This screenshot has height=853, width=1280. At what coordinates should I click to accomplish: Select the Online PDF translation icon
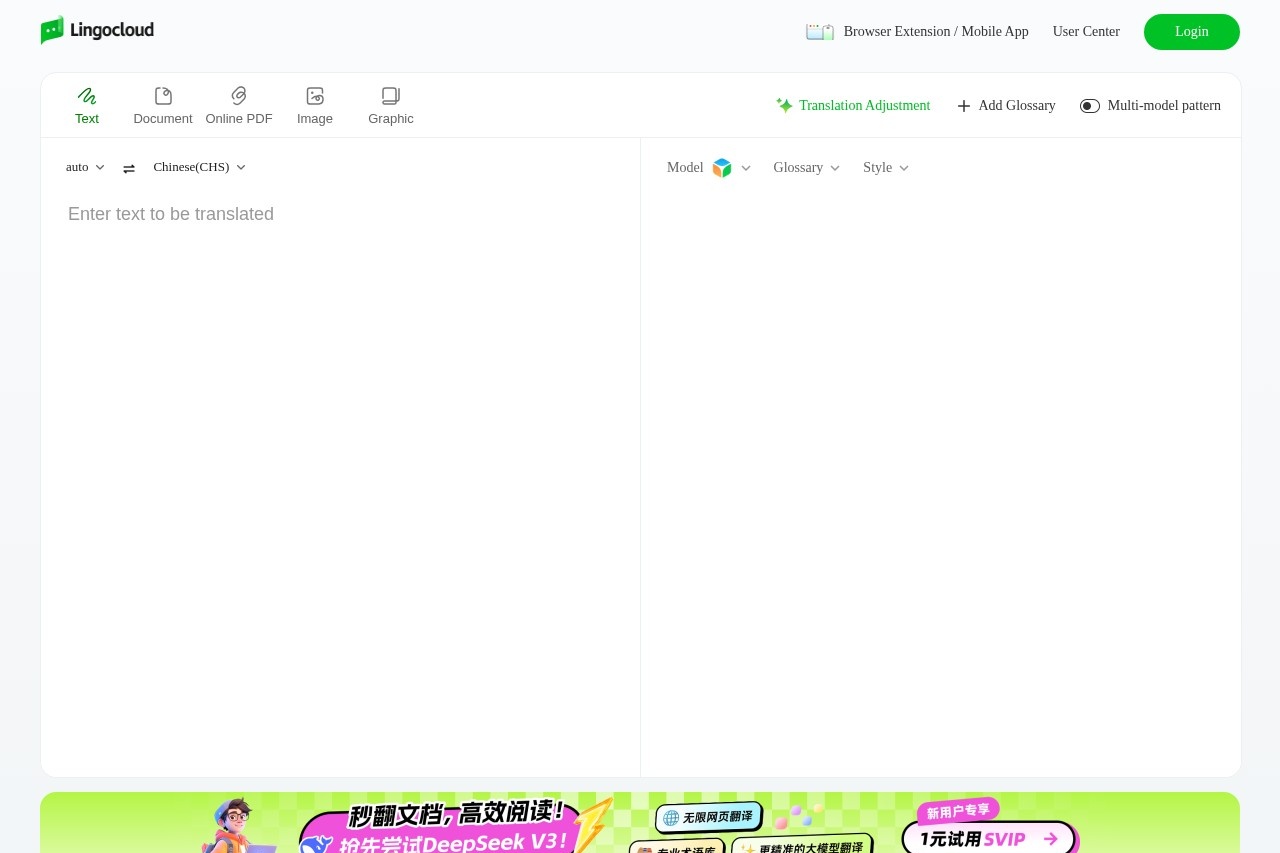(x=238, y=96)
